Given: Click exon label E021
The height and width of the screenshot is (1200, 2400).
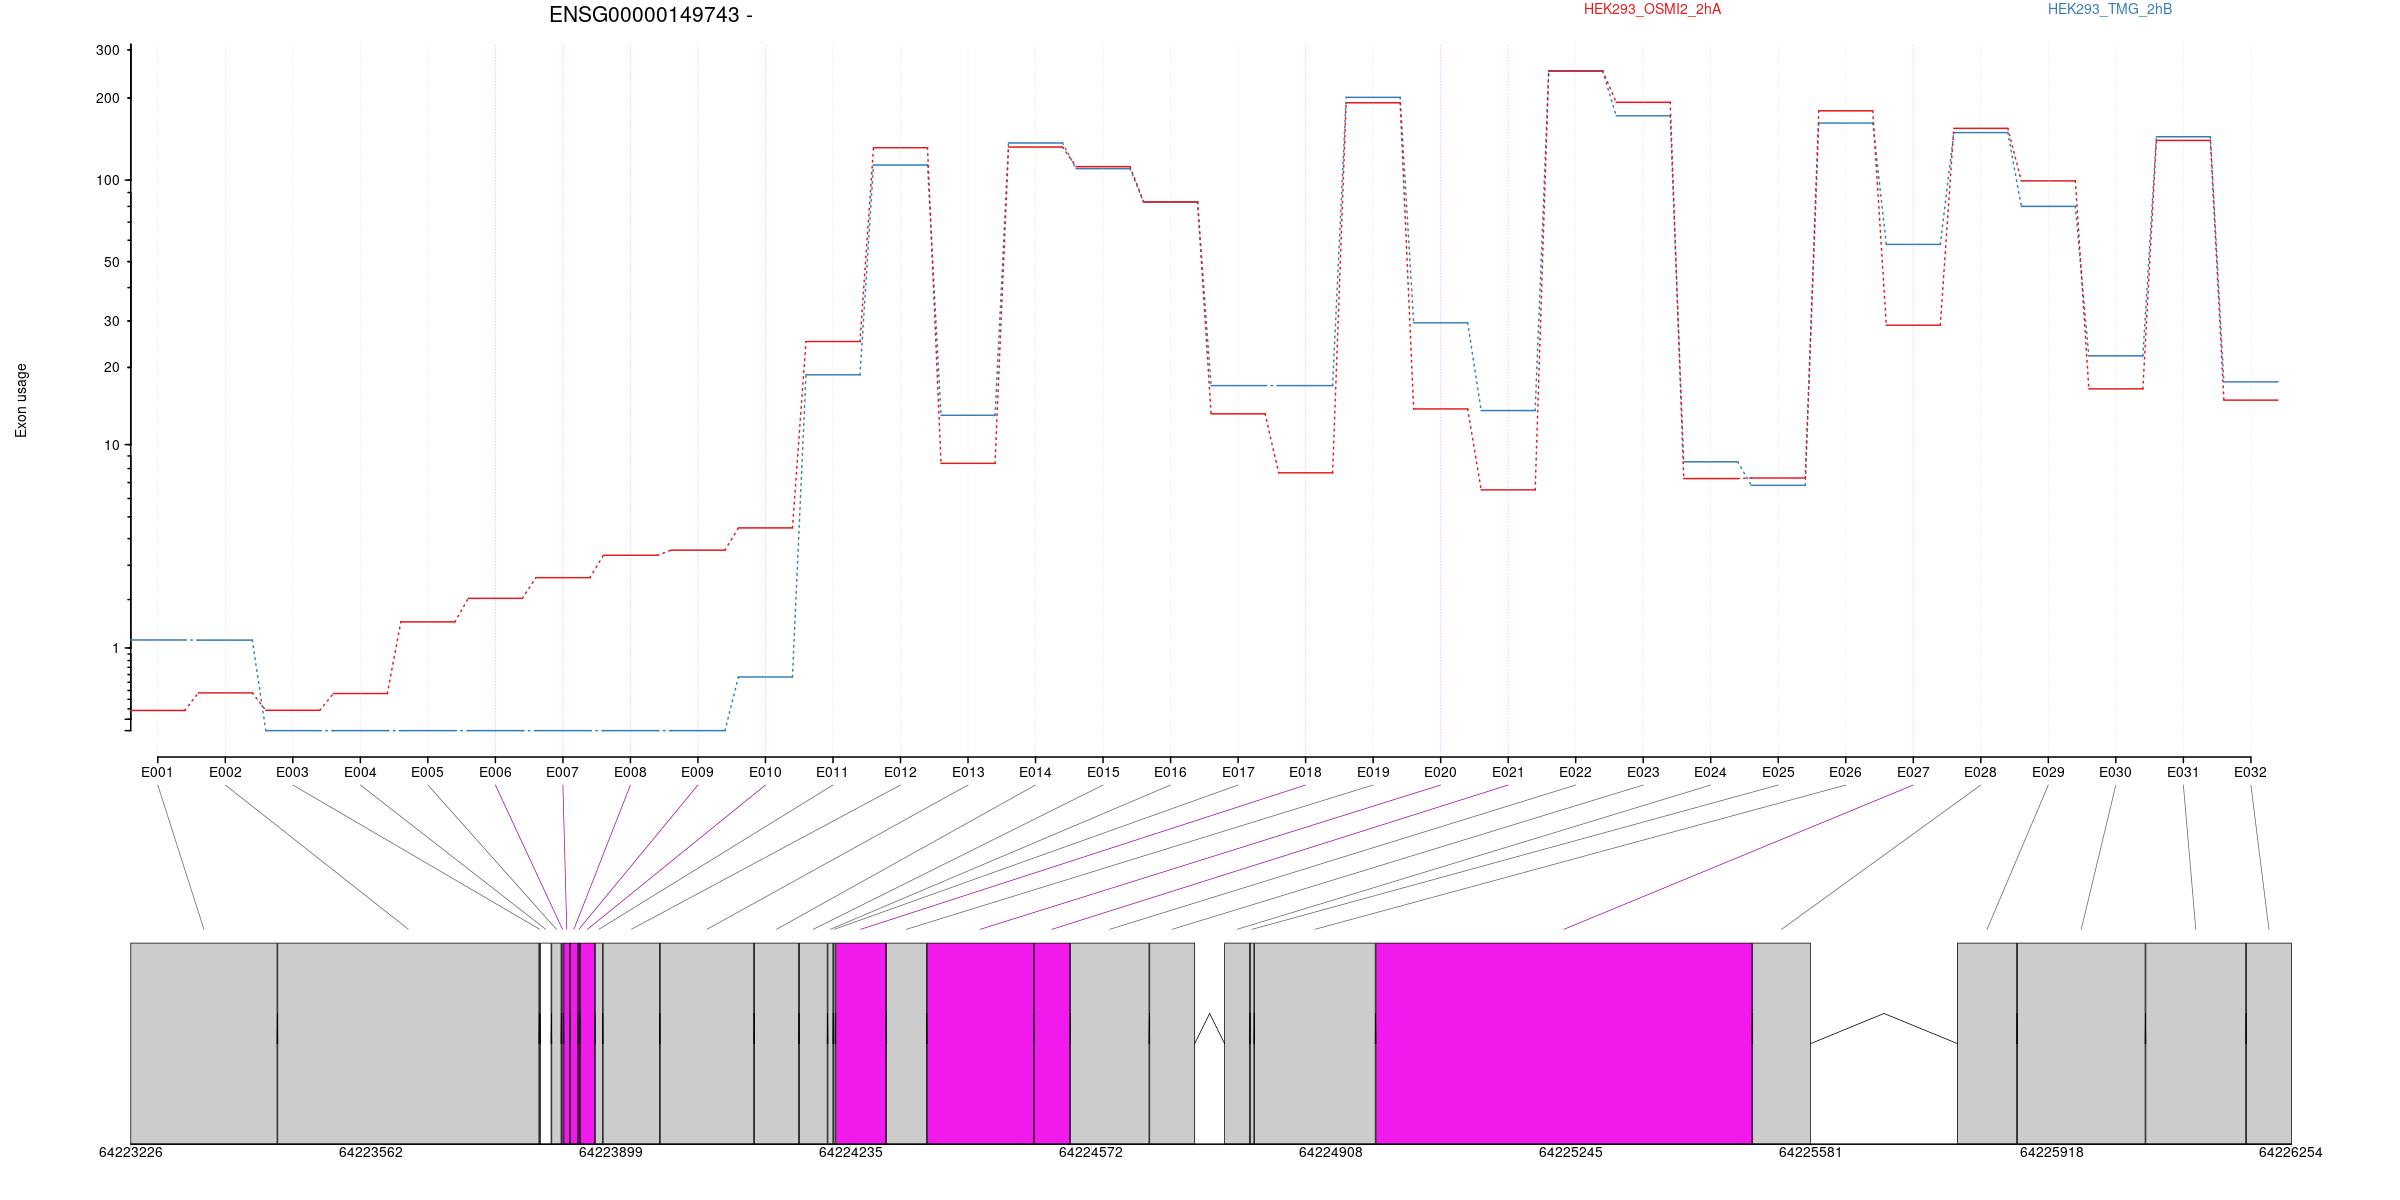Looking at the screenshot, I should pos(1508,772).
